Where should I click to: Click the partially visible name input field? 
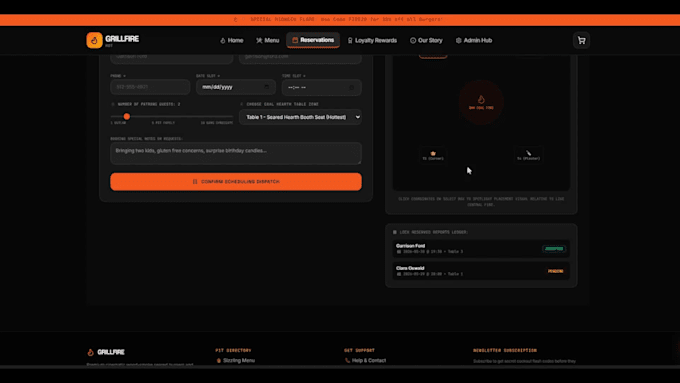tap(172, 59)
